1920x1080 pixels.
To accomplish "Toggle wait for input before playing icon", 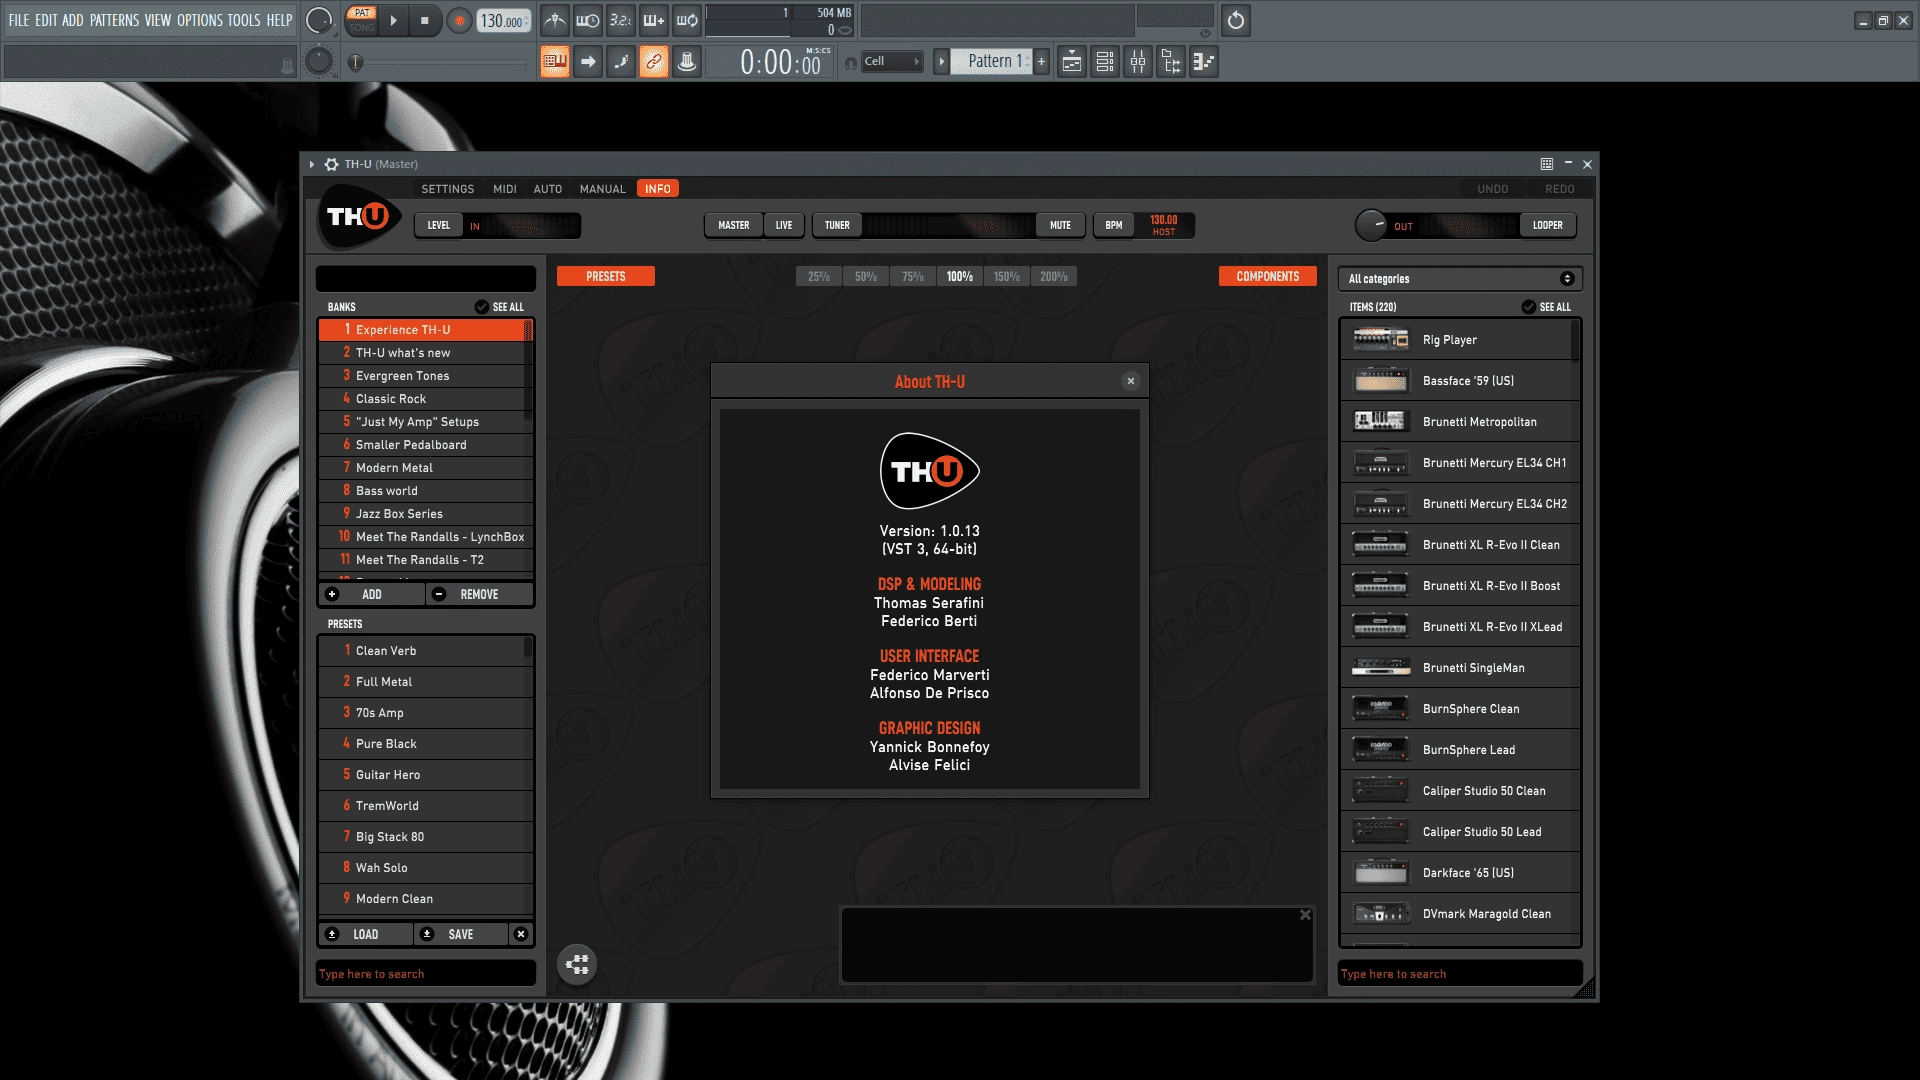I will click(x=588, y=20).
